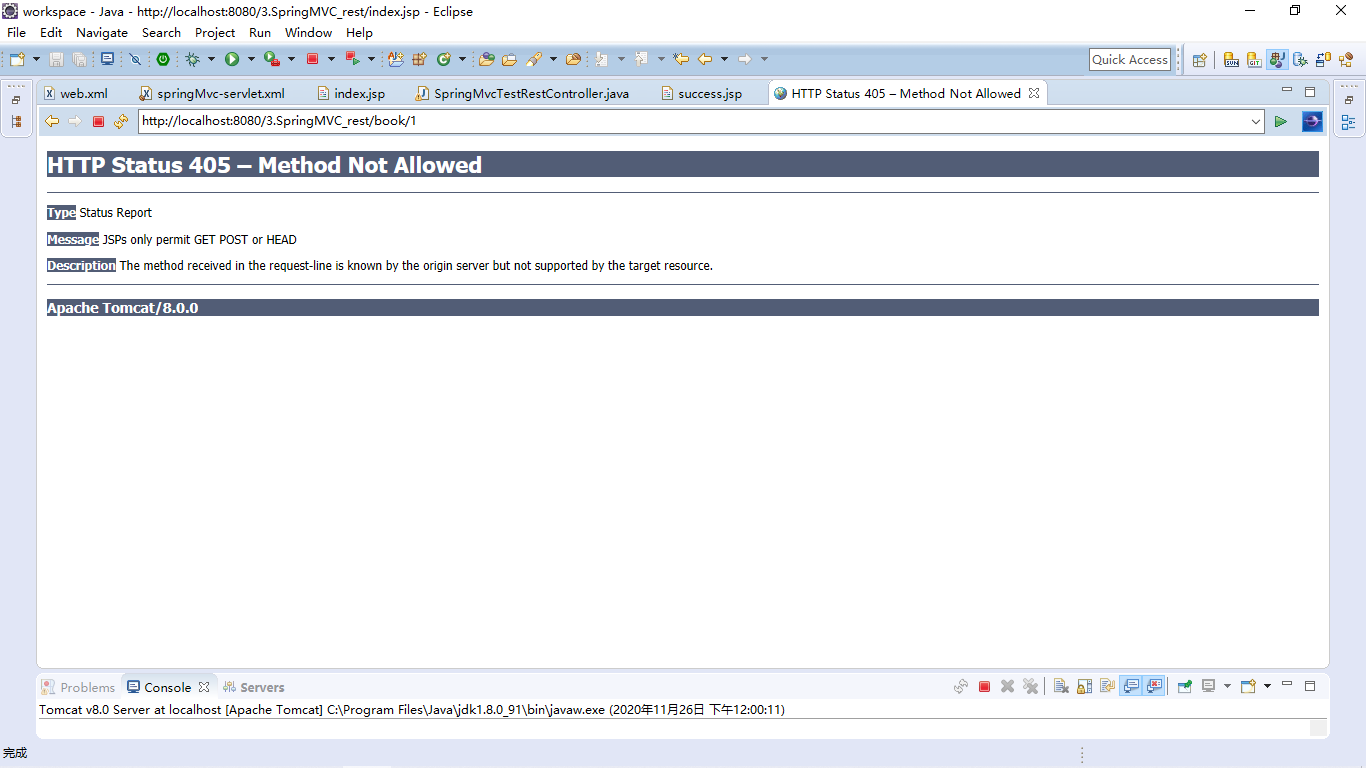Viewport: 1366px width, 768px height.
Task: Click the red Stop server toolbar icon
Action: (312, 60)
